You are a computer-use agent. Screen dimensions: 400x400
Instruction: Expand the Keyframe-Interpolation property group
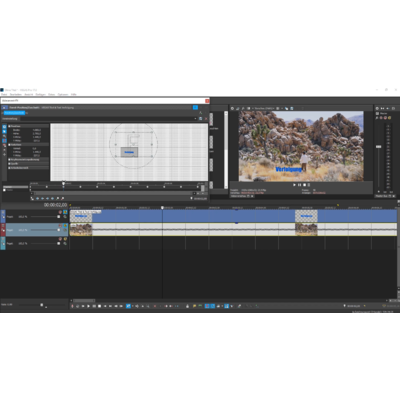tap(9, 159)
